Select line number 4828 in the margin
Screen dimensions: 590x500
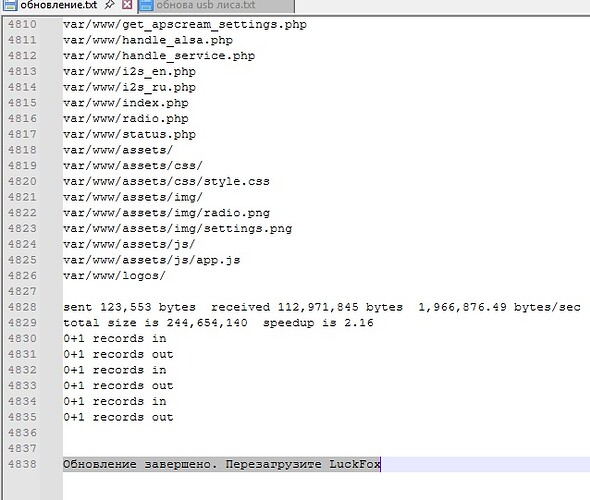click(23, 307)
